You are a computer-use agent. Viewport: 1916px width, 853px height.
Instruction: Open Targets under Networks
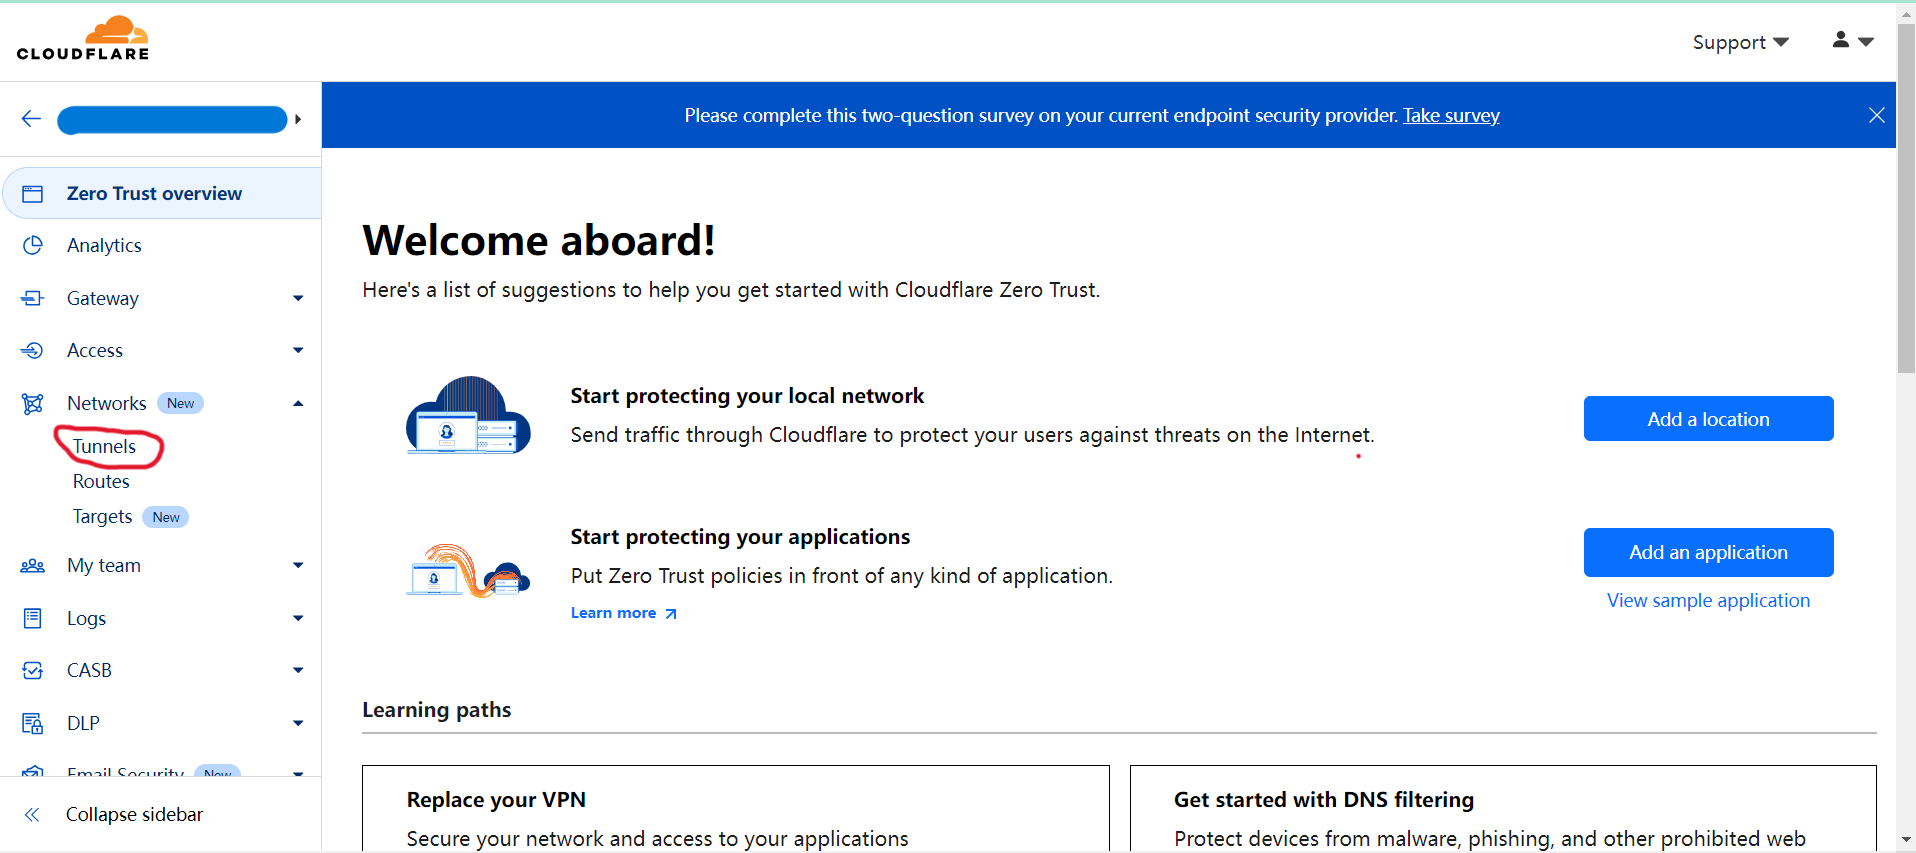coord(102,516)
